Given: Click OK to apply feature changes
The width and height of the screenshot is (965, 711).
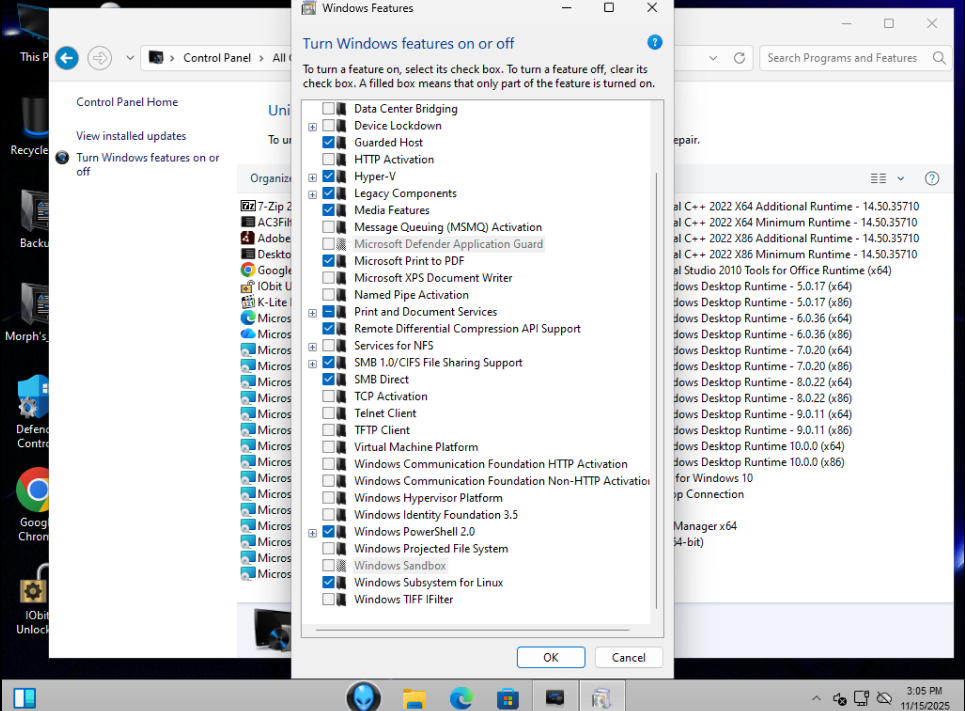Looking at the screenshot, I should tap(550, 657).
